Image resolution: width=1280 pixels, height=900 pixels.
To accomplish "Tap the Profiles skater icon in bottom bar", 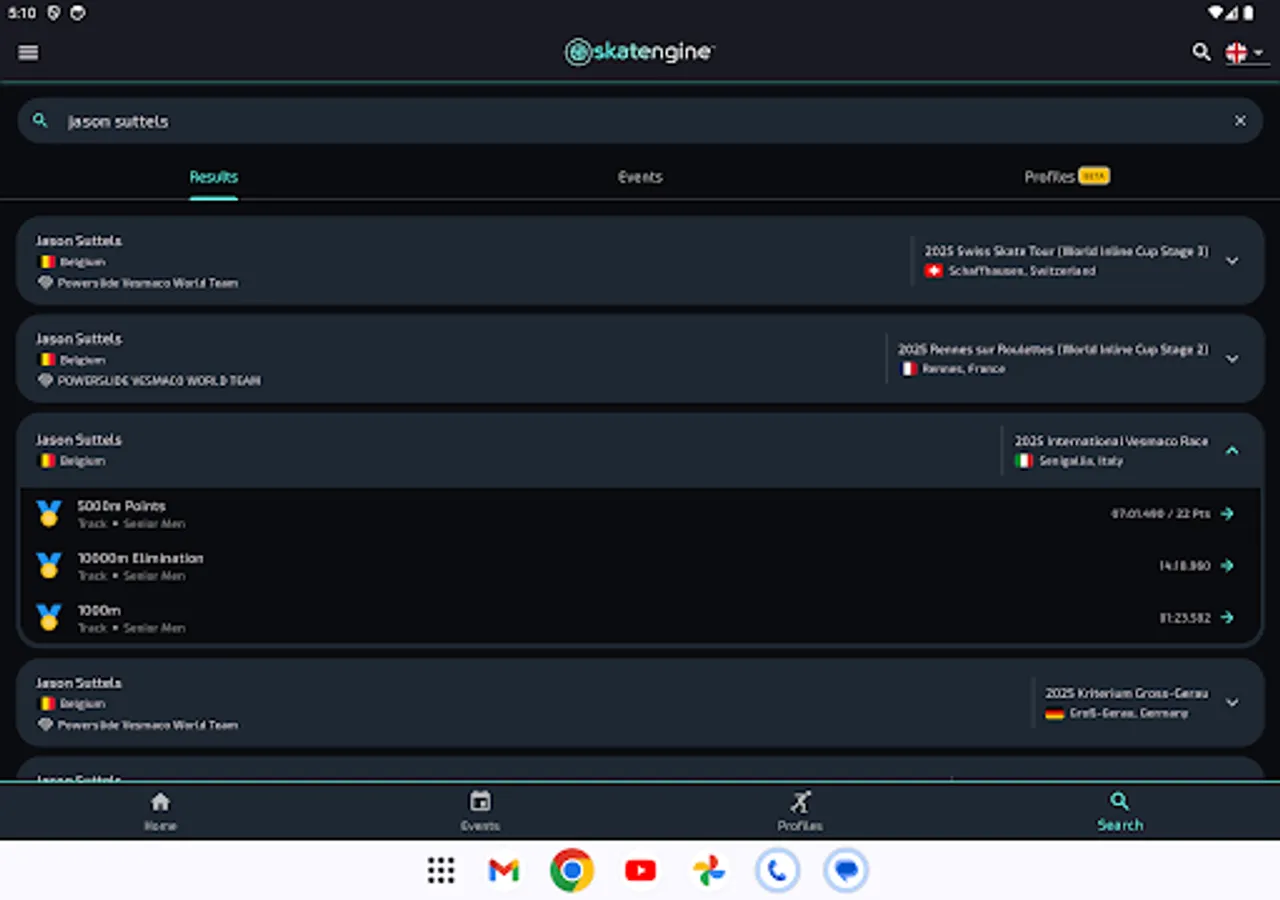I will 799,801.
